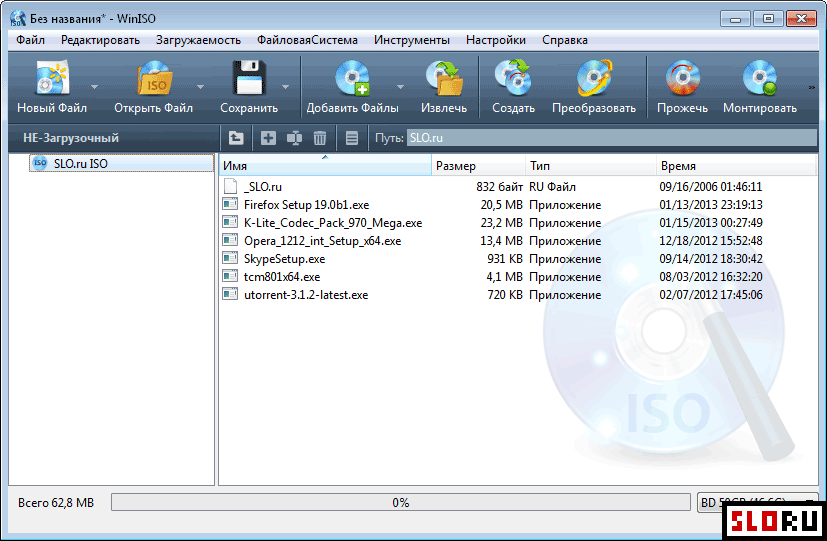Click the list view properties icon

click(352, 138)
